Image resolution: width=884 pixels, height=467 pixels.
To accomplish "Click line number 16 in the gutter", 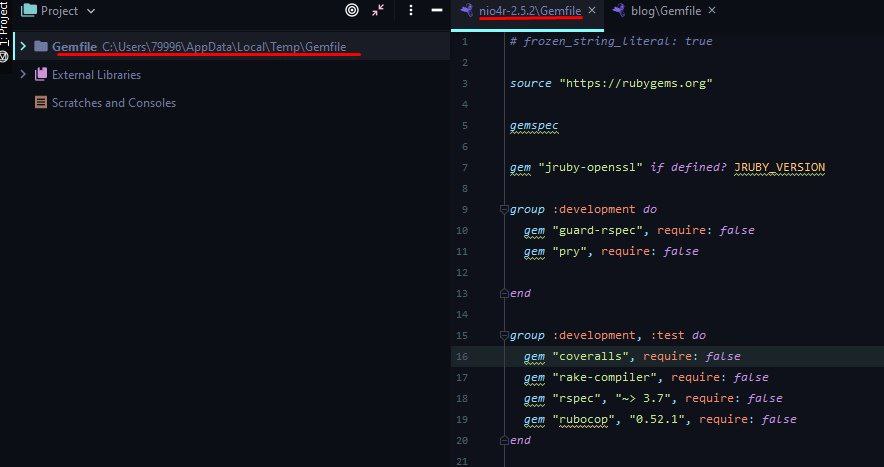I will (x=462, y=356).
